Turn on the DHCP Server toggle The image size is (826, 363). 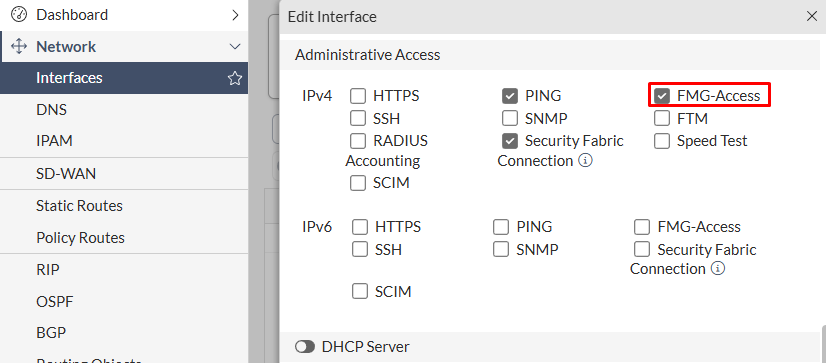[x=305, y=347]
